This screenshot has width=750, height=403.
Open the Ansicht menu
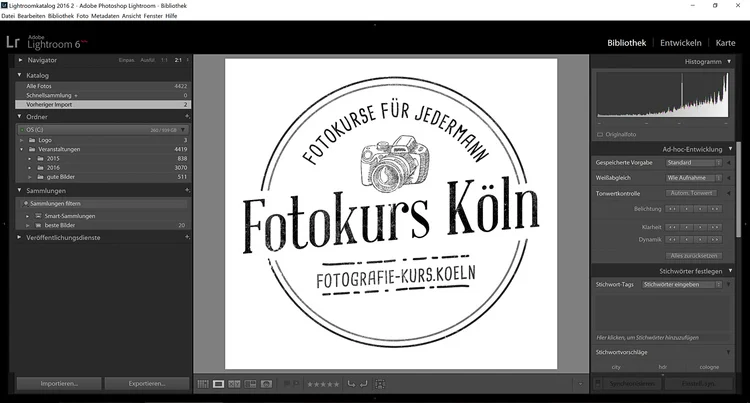click(132, 16)
